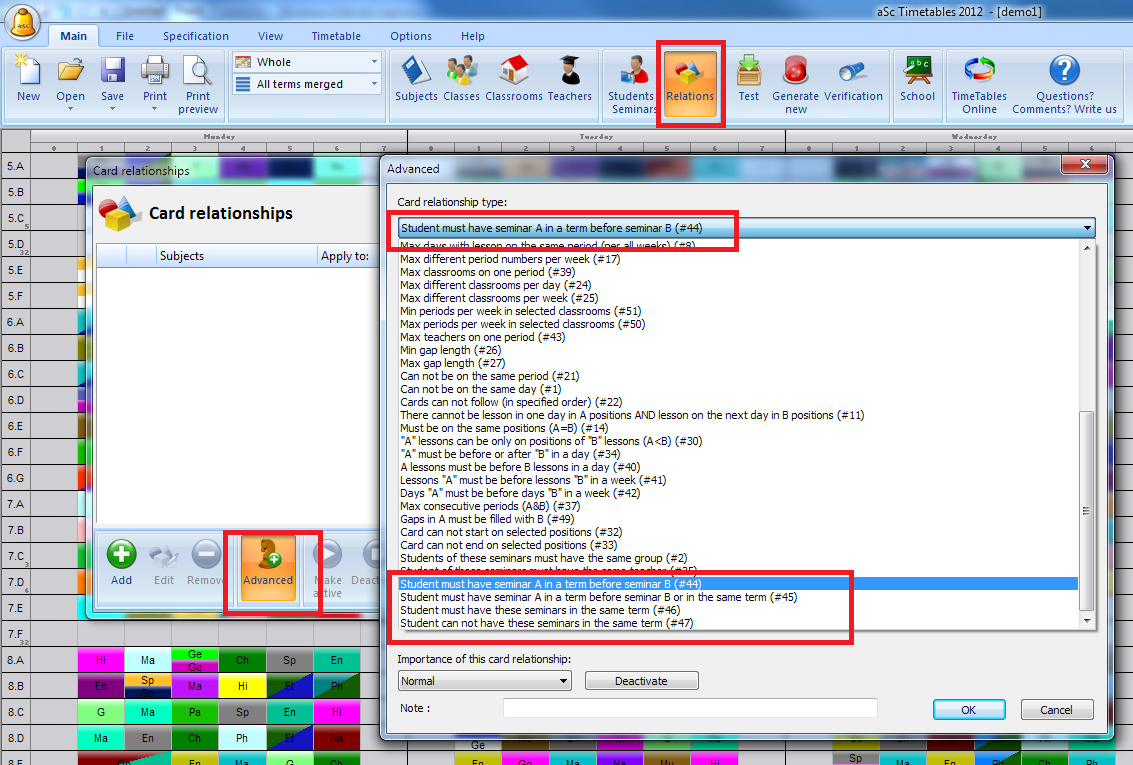Open the Importance Normal dropdown
The width and height of the screenshot is (1133, 765).
tap(564, 681)
